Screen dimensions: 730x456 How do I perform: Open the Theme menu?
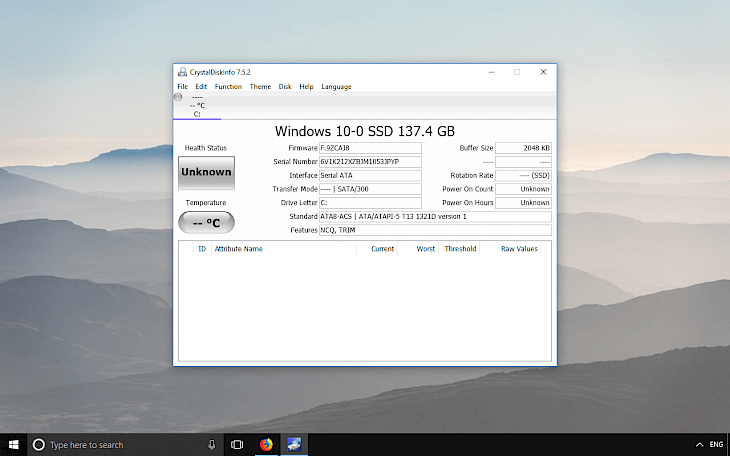point(260,87)
